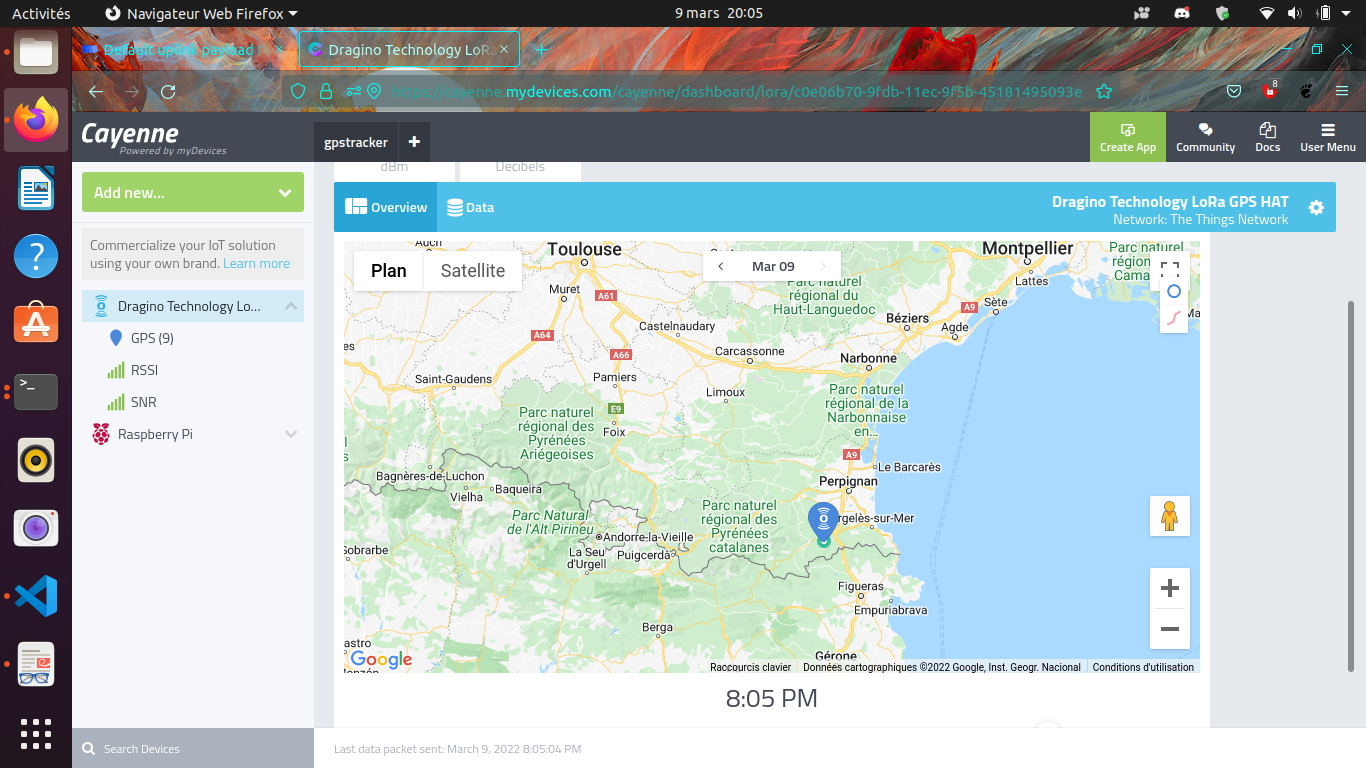Zoom in on the map
Viewport: 1366px width, 768px height.
point(1170,588)
